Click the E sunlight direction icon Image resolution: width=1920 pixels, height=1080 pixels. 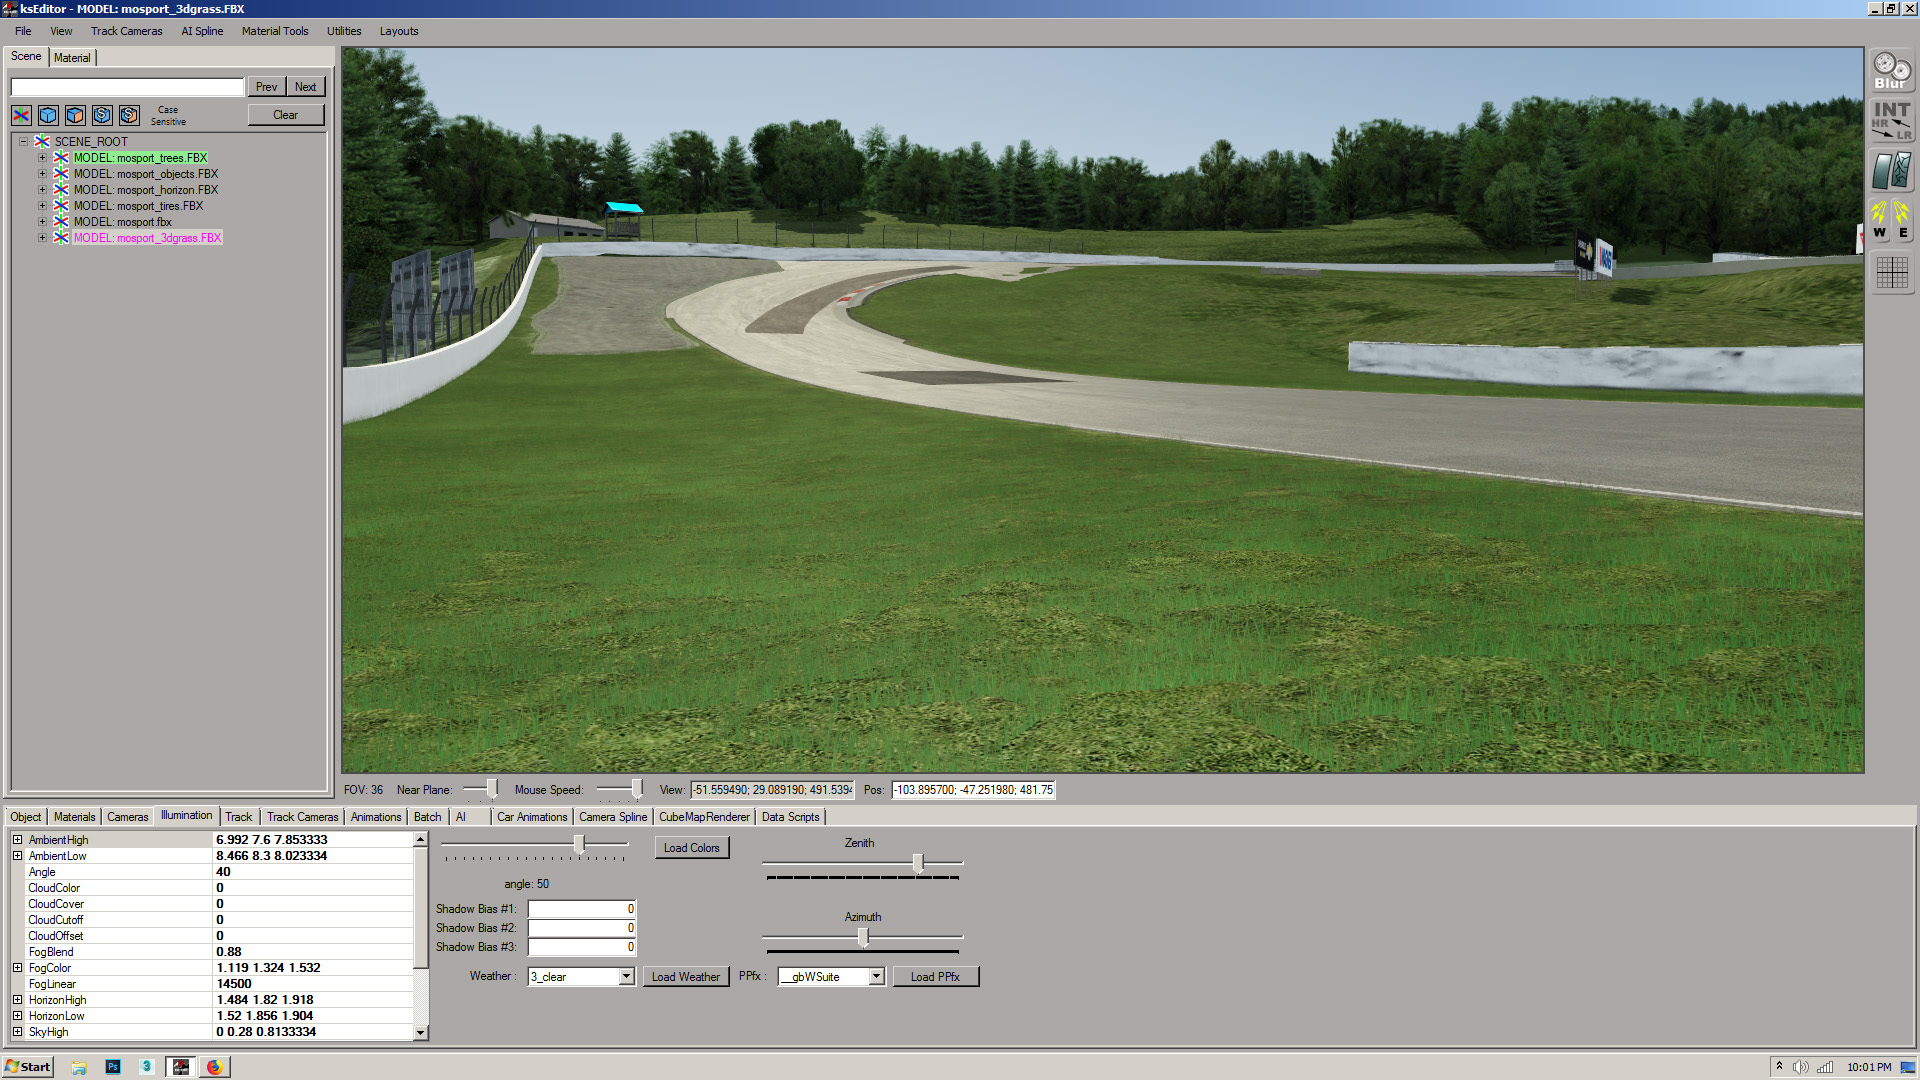(1902, 219)
